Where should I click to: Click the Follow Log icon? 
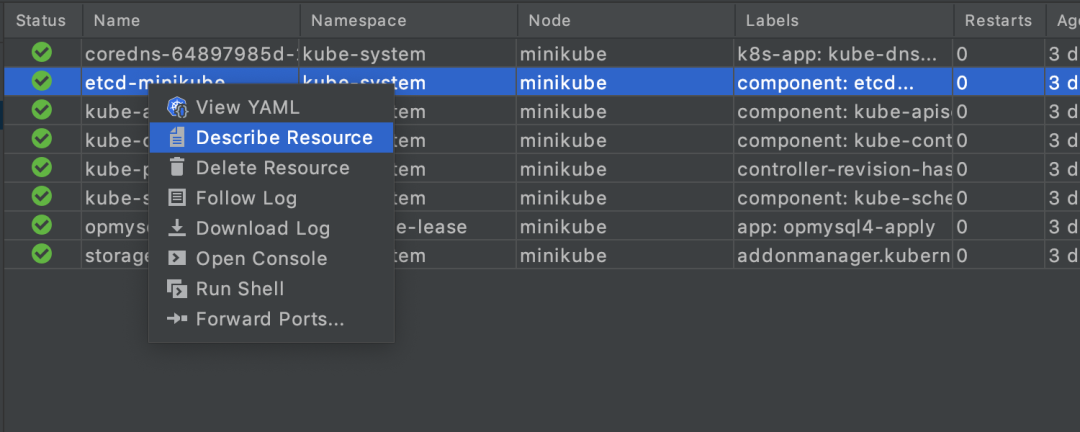click(x=177, y=198)
